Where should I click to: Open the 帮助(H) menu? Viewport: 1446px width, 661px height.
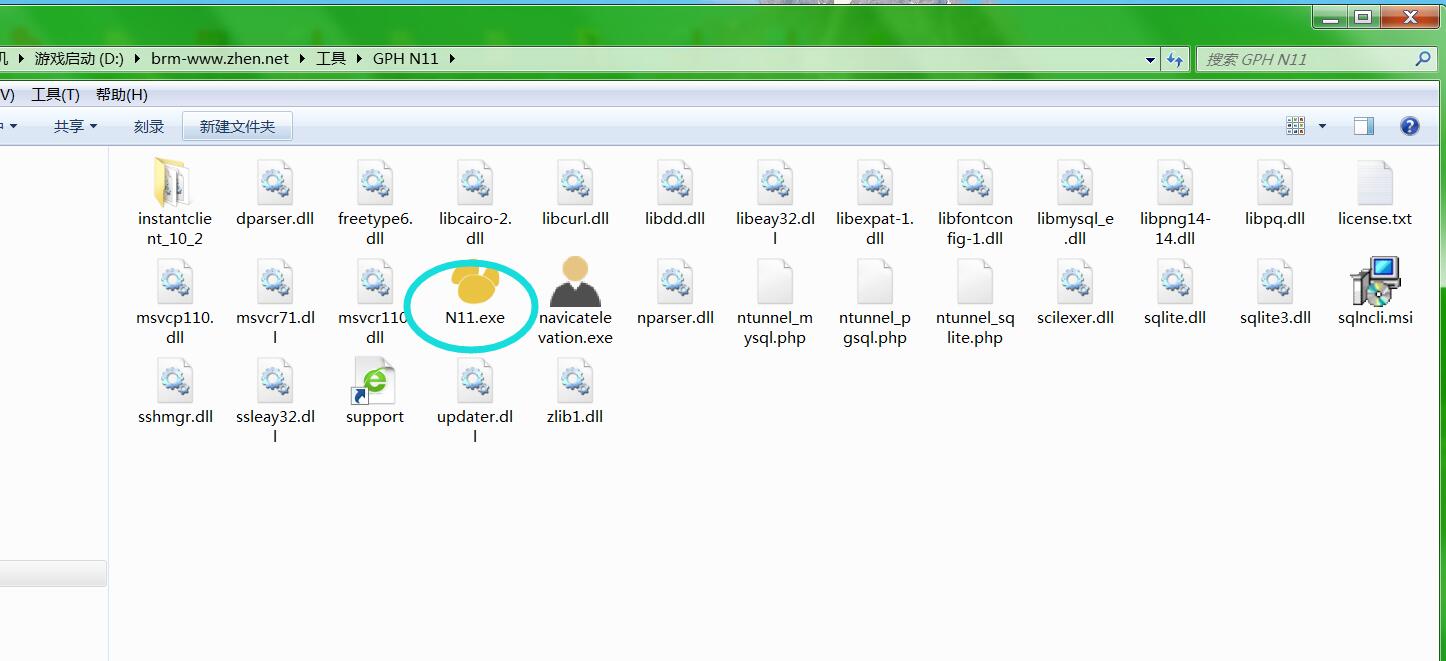pyautogui.click(x=121, y=94)
